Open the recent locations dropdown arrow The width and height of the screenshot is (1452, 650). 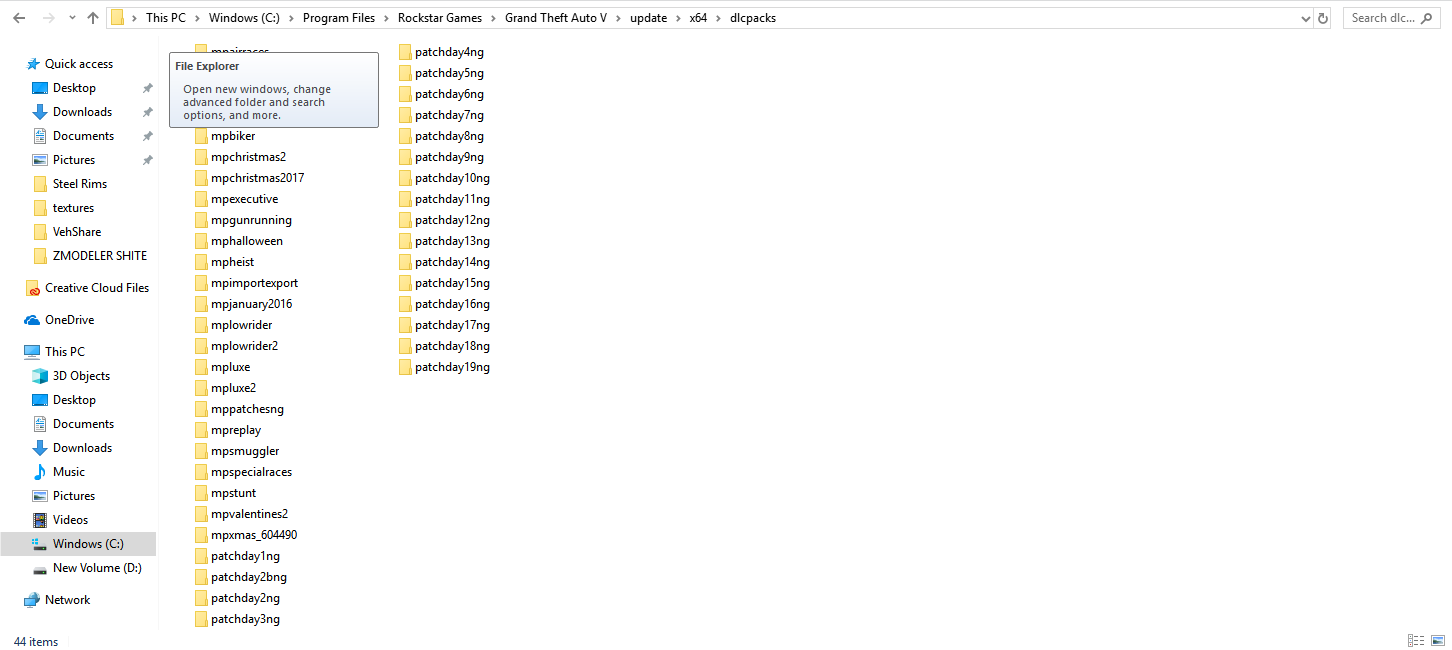[x=72, y=18]
